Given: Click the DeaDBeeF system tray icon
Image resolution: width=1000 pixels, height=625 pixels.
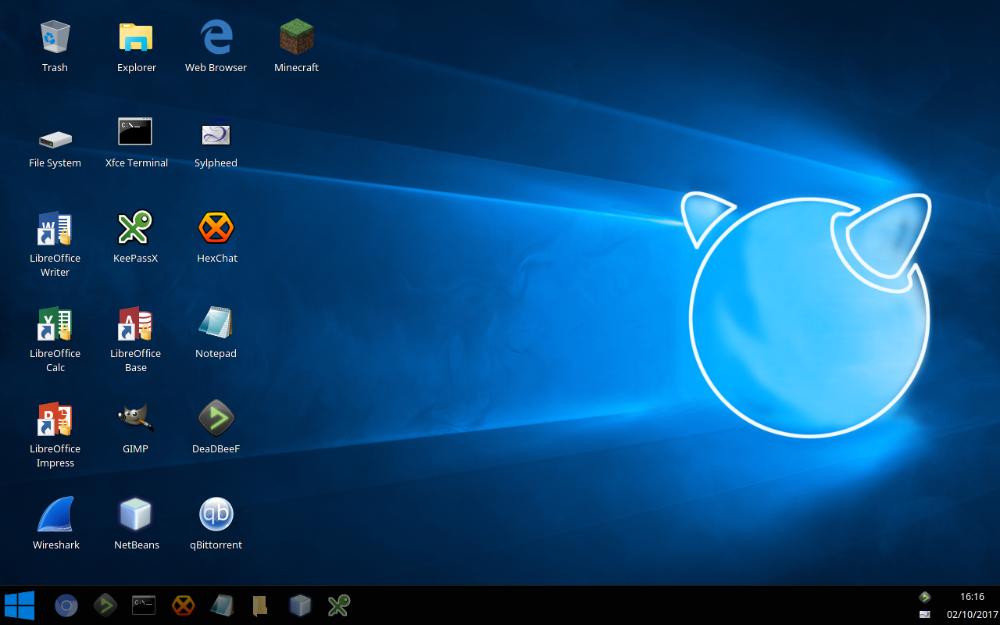Looking at the screenshot, I should 925,597.
